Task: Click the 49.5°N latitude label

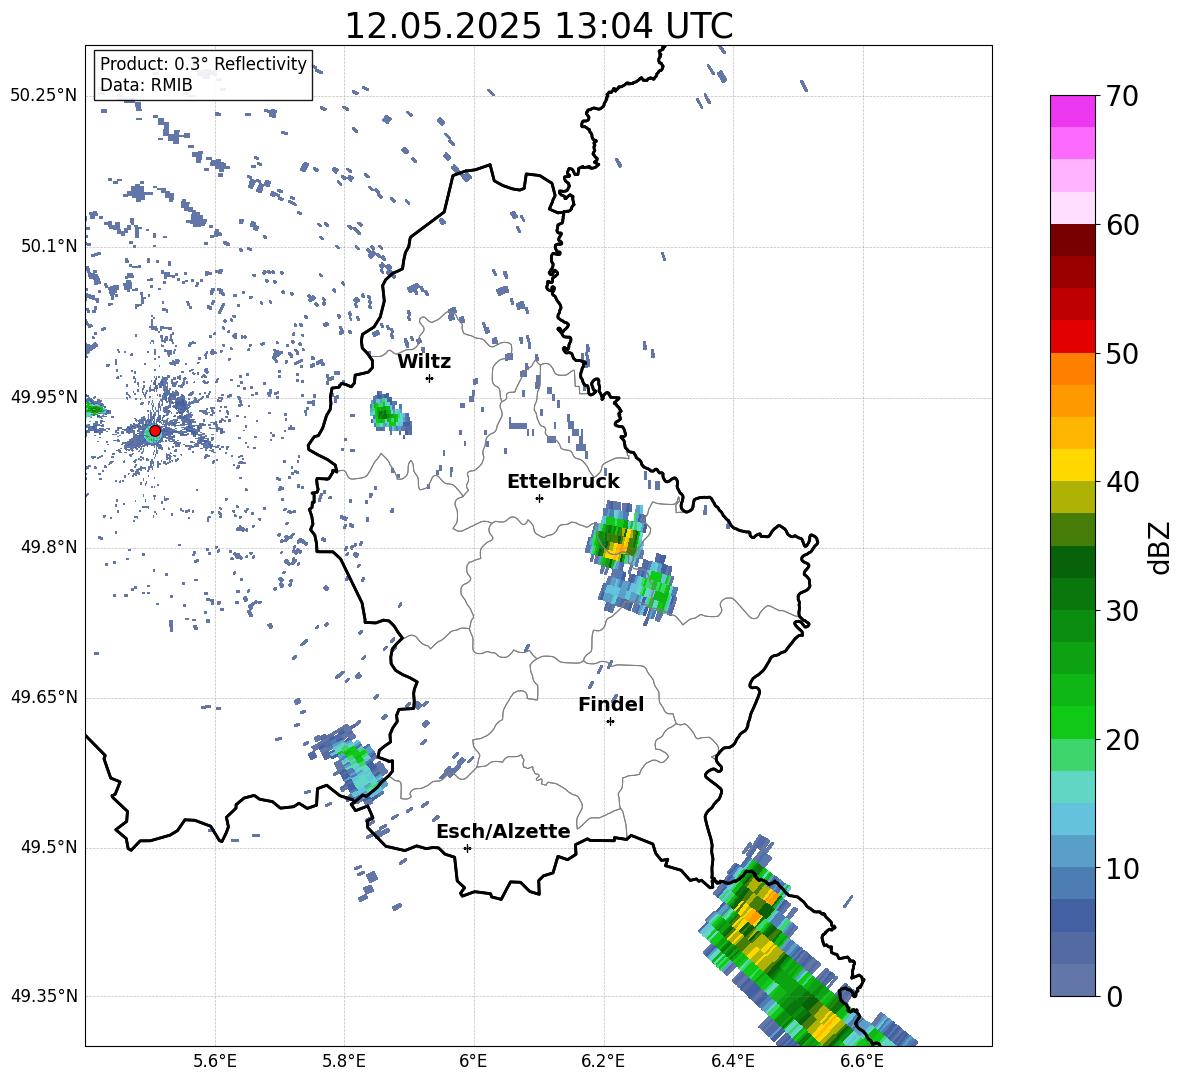Action: [50, 847]
